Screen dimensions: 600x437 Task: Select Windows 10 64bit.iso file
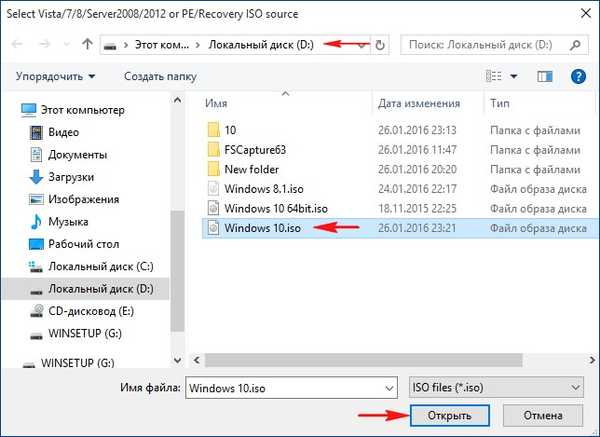[276, 208]
